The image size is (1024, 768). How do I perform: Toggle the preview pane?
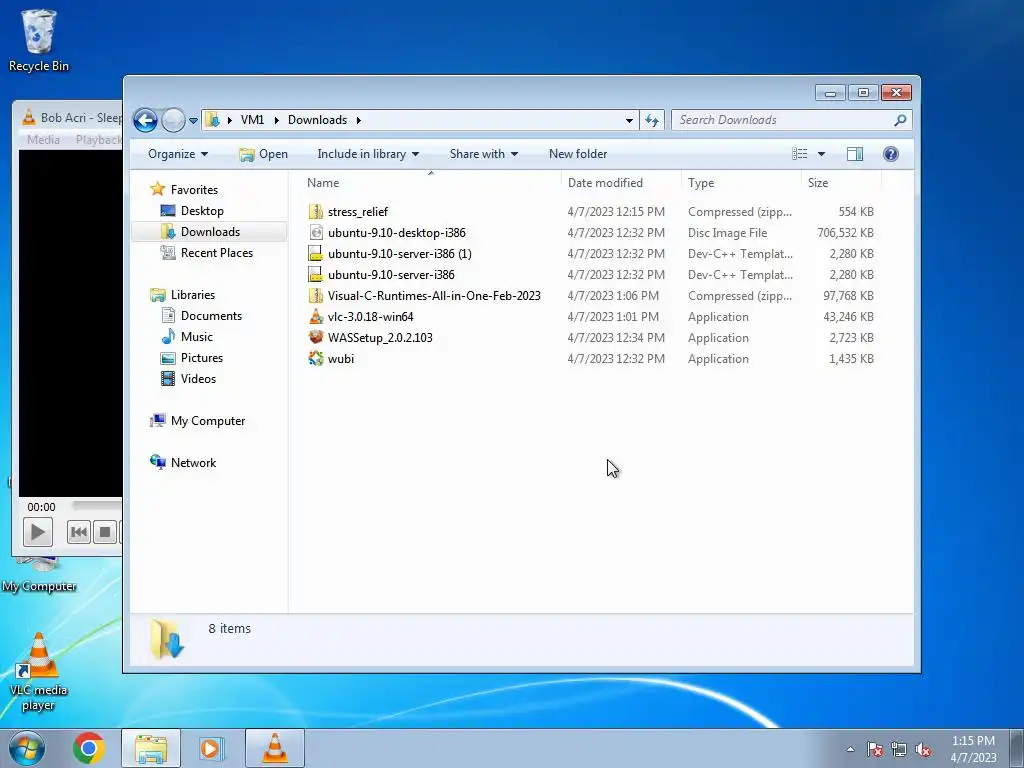point(854,154)
